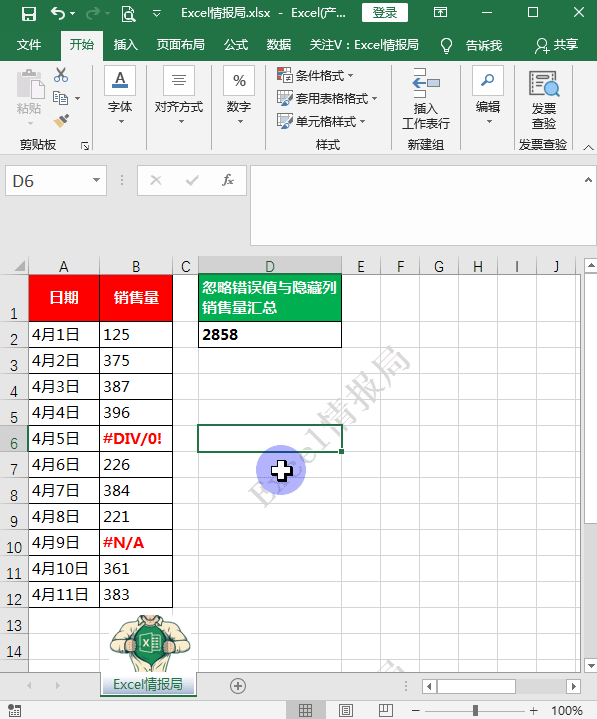Click the fx insert function icon
The width and height of the screenshot is (597, 719).
pos(228,180)
